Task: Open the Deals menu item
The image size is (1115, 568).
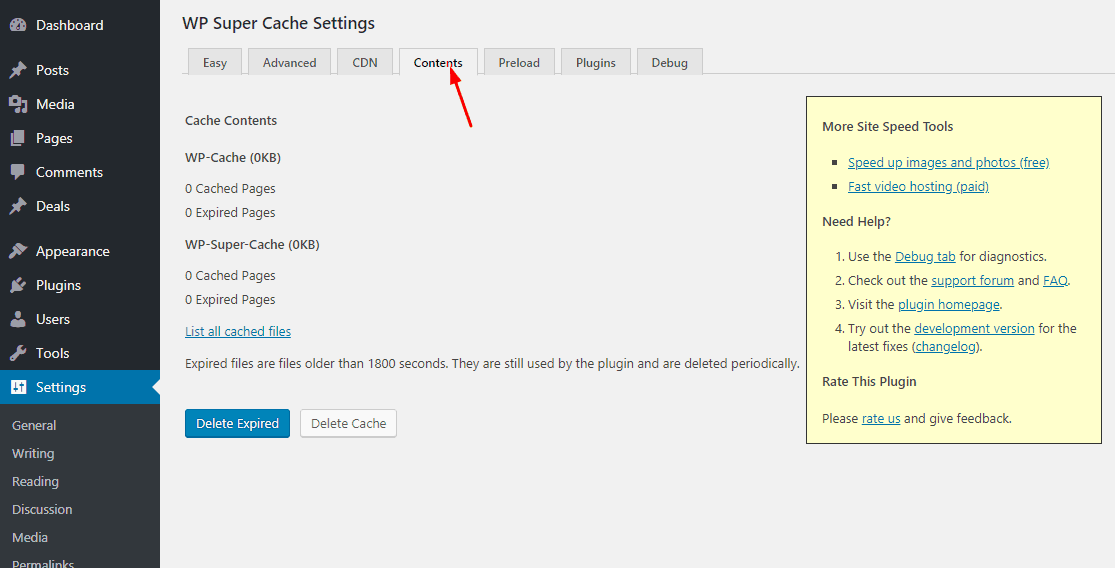Action: click(x=80, y=206)
